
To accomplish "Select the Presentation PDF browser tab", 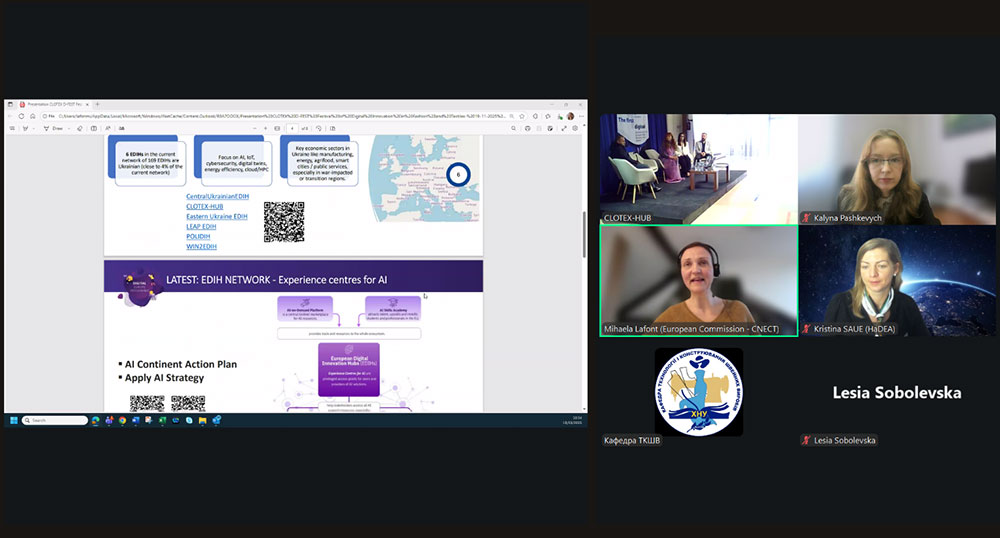I will (x=50, y=104).
